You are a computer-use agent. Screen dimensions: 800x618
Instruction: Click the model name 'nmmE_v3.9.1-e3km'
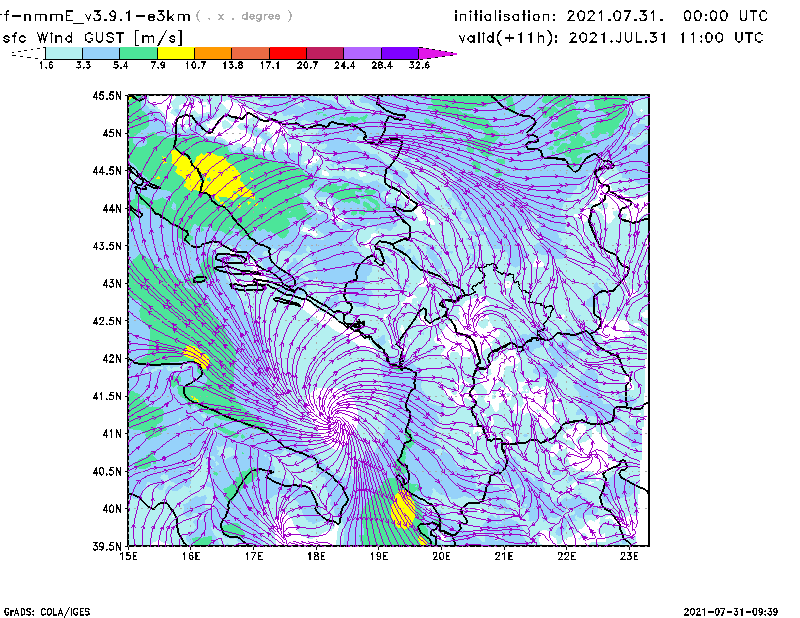point(107,16)
